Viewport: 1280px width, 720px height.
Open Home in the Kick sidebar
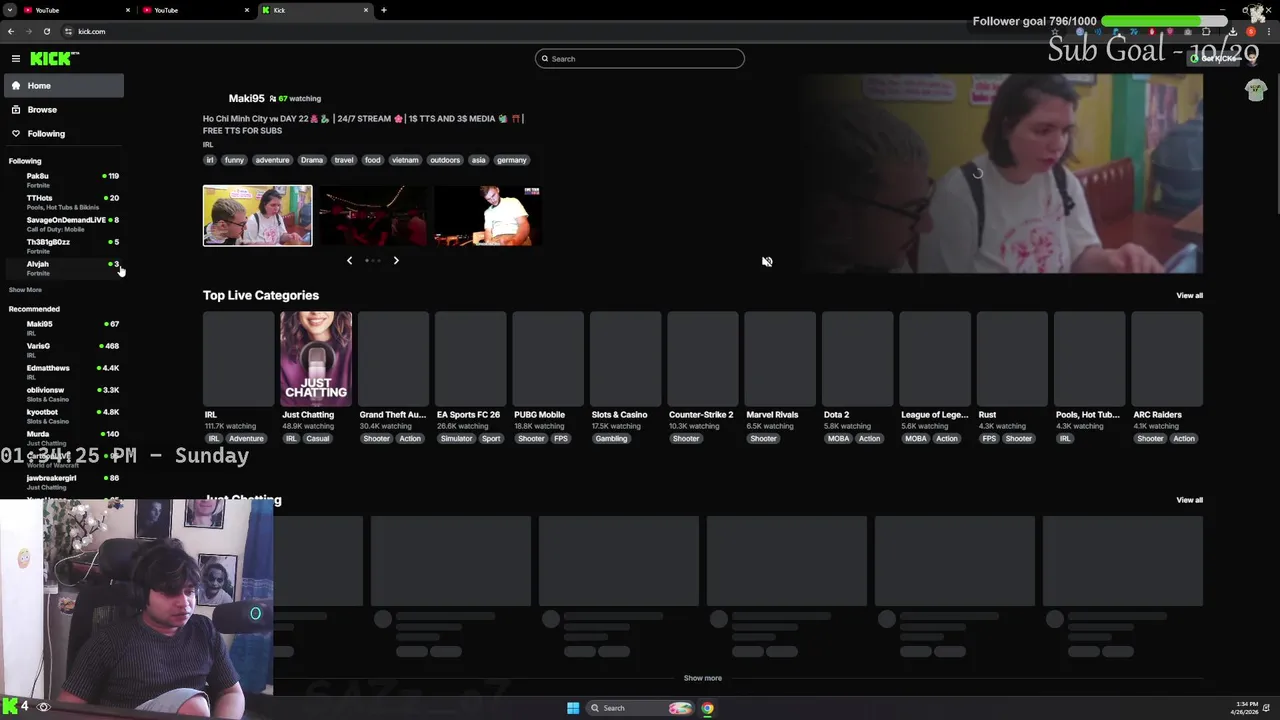click(x=64, y=86)
